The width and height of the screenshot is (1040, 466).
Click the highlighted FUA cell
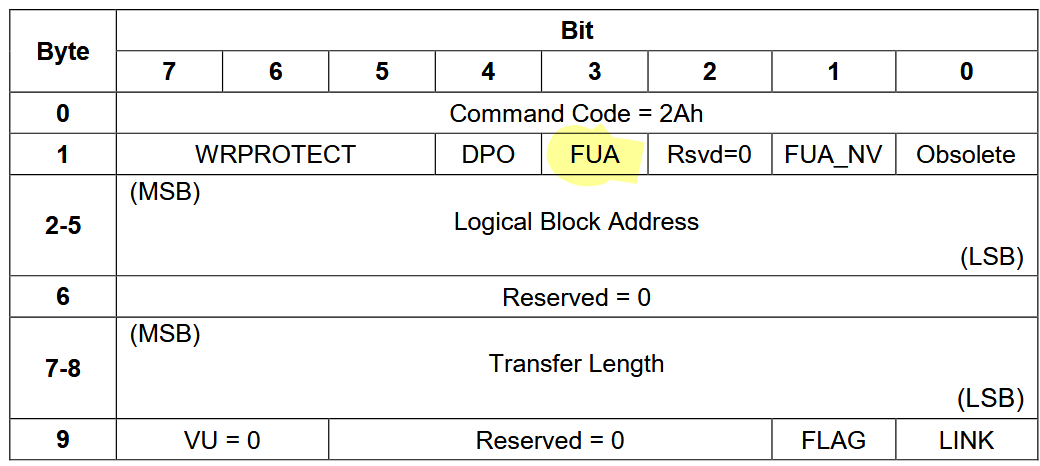tap(594, 154)
